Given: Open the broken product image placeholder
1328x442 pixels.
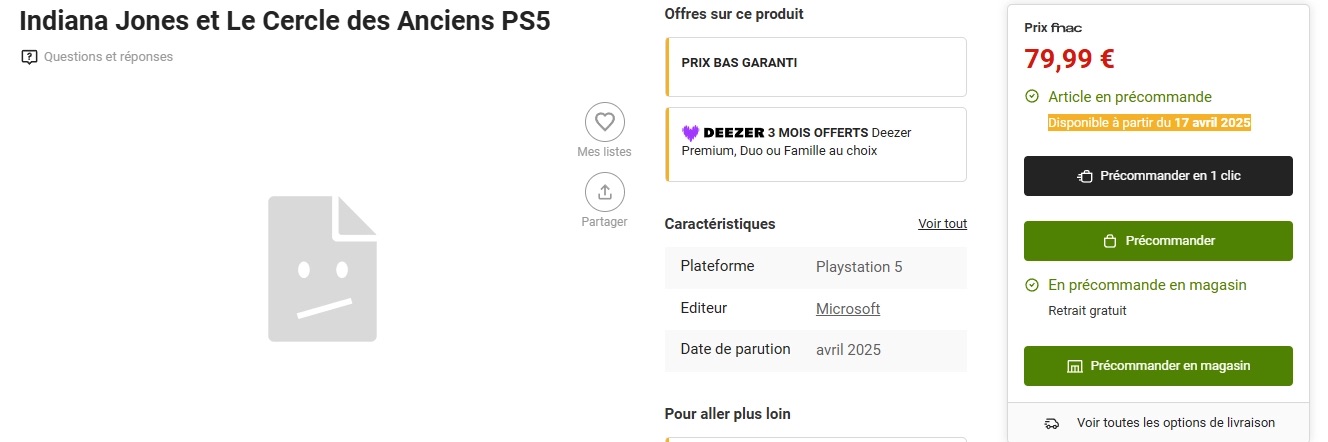Looking at the screenshot, I should (322, 269).
